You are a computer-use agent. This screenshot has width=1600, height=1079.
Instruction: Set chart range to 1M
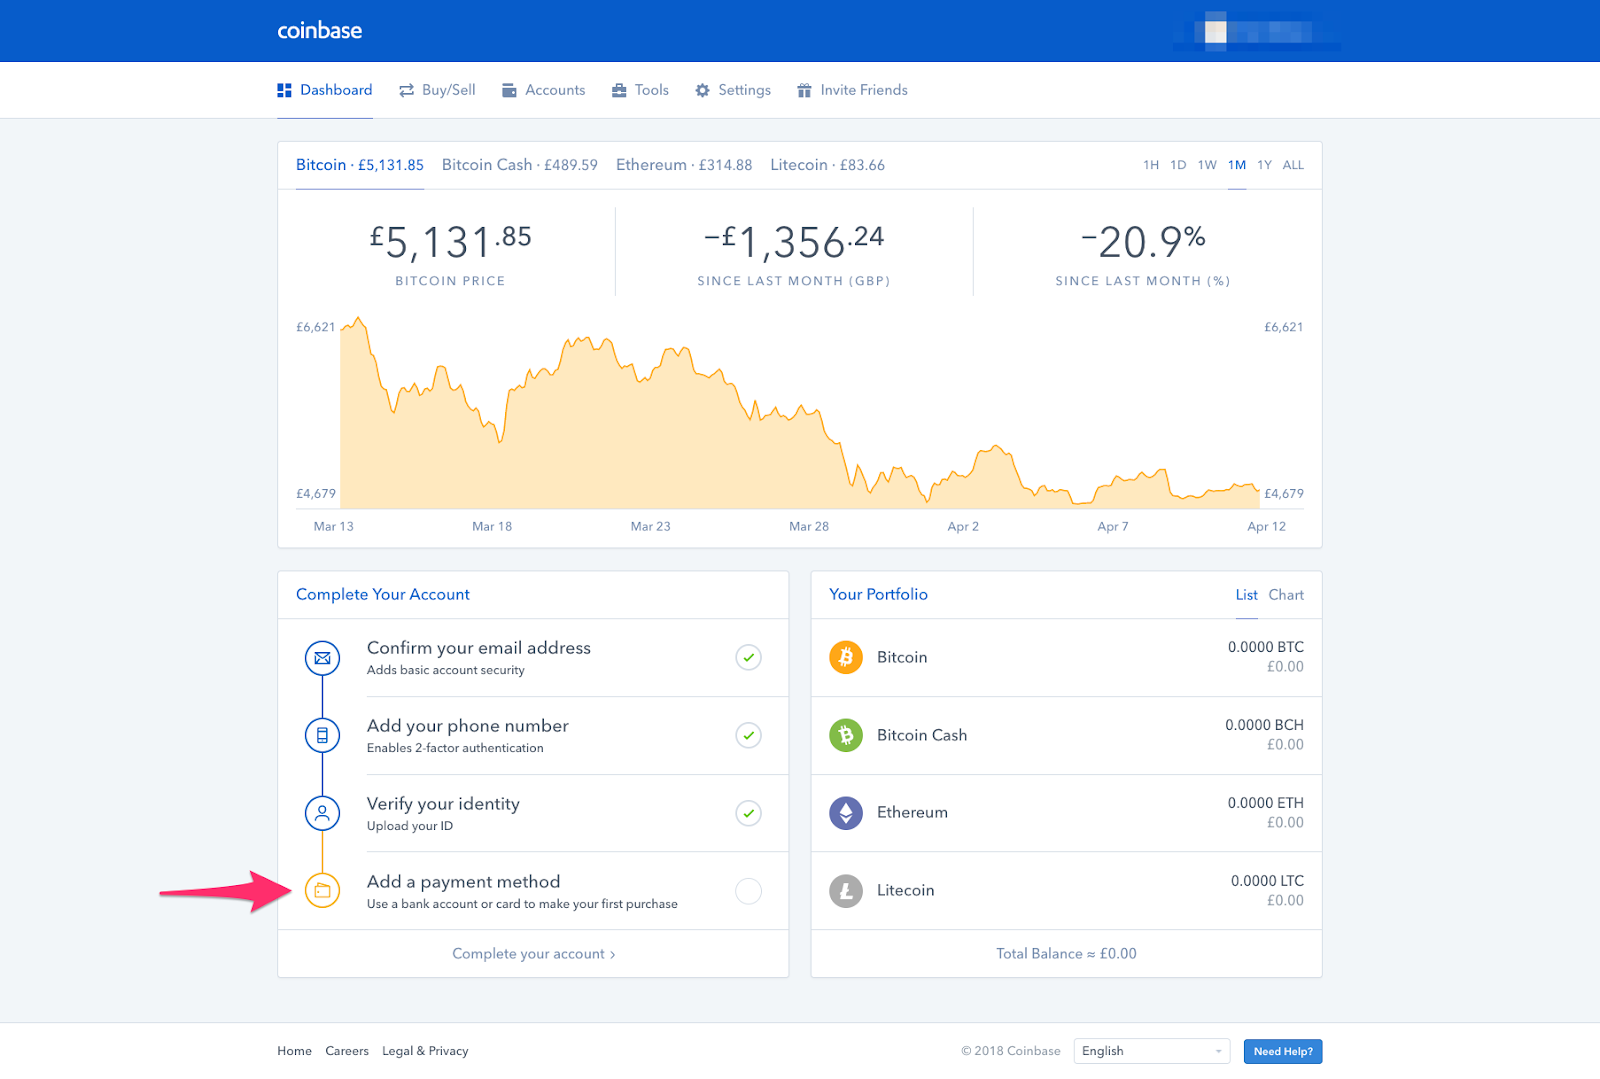click(x=1237, y=165)
